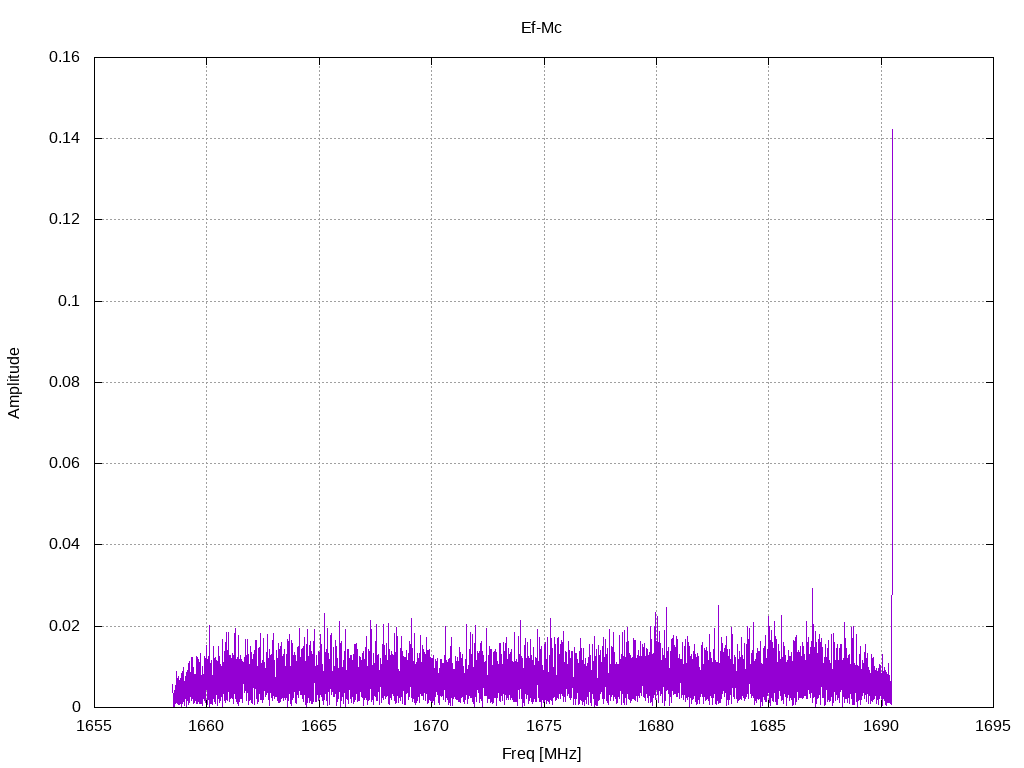Click the y-axis tick label 0.04

pos(64,544)
